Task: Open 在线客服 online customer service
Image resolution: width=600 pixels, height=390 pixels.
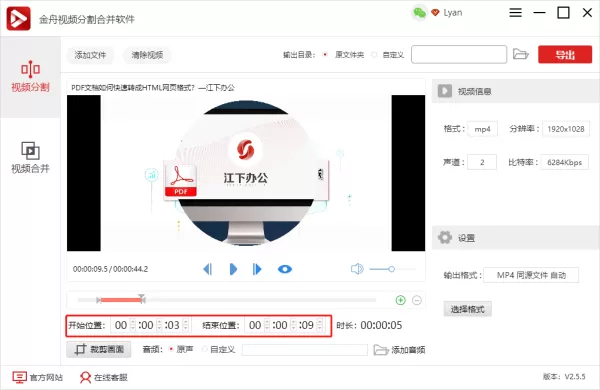Action: pyautogui.click(x=104, y=377)
